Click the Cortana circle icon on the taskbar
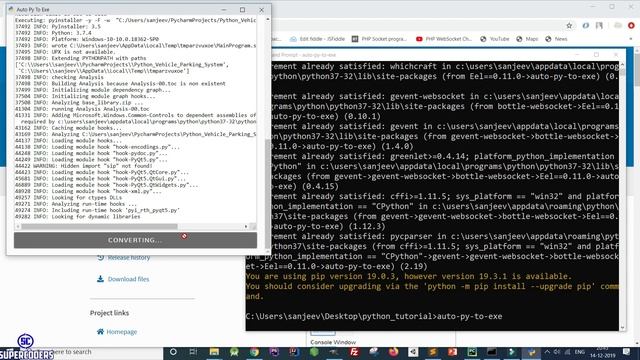This screenshot has height=360, width=640. click(173, 352)
